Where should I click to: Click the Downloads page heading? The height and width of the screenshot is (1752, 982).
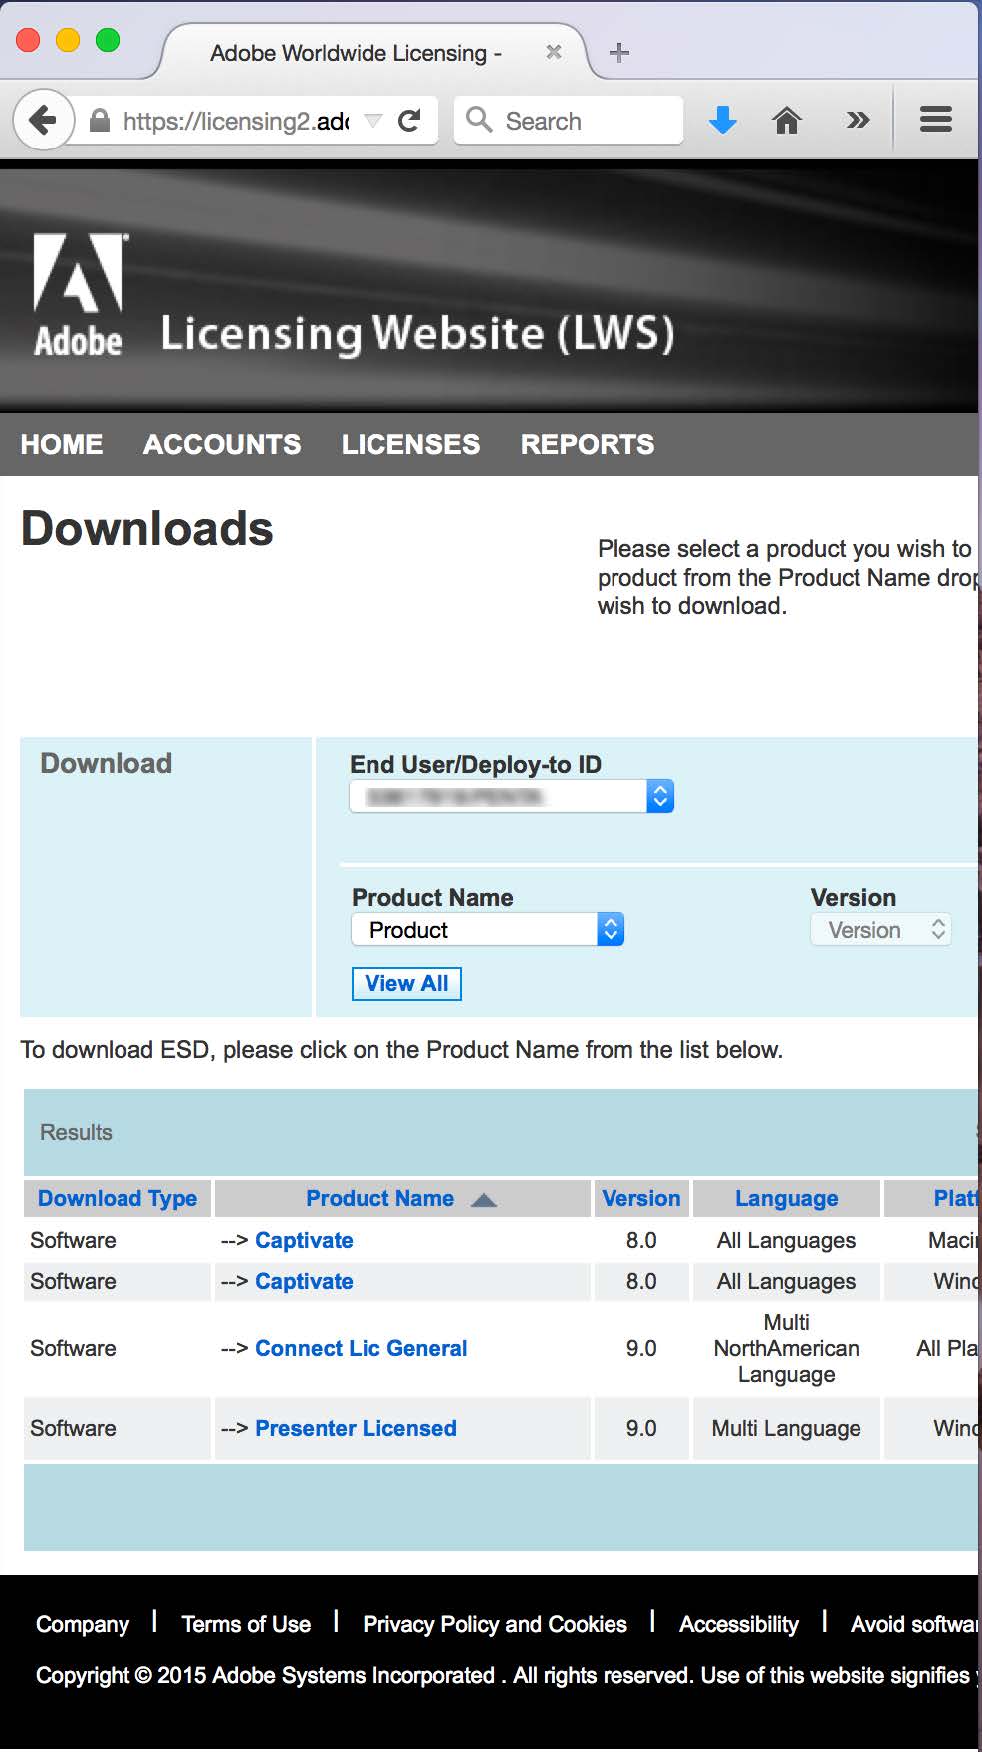(x=147, y=528)
